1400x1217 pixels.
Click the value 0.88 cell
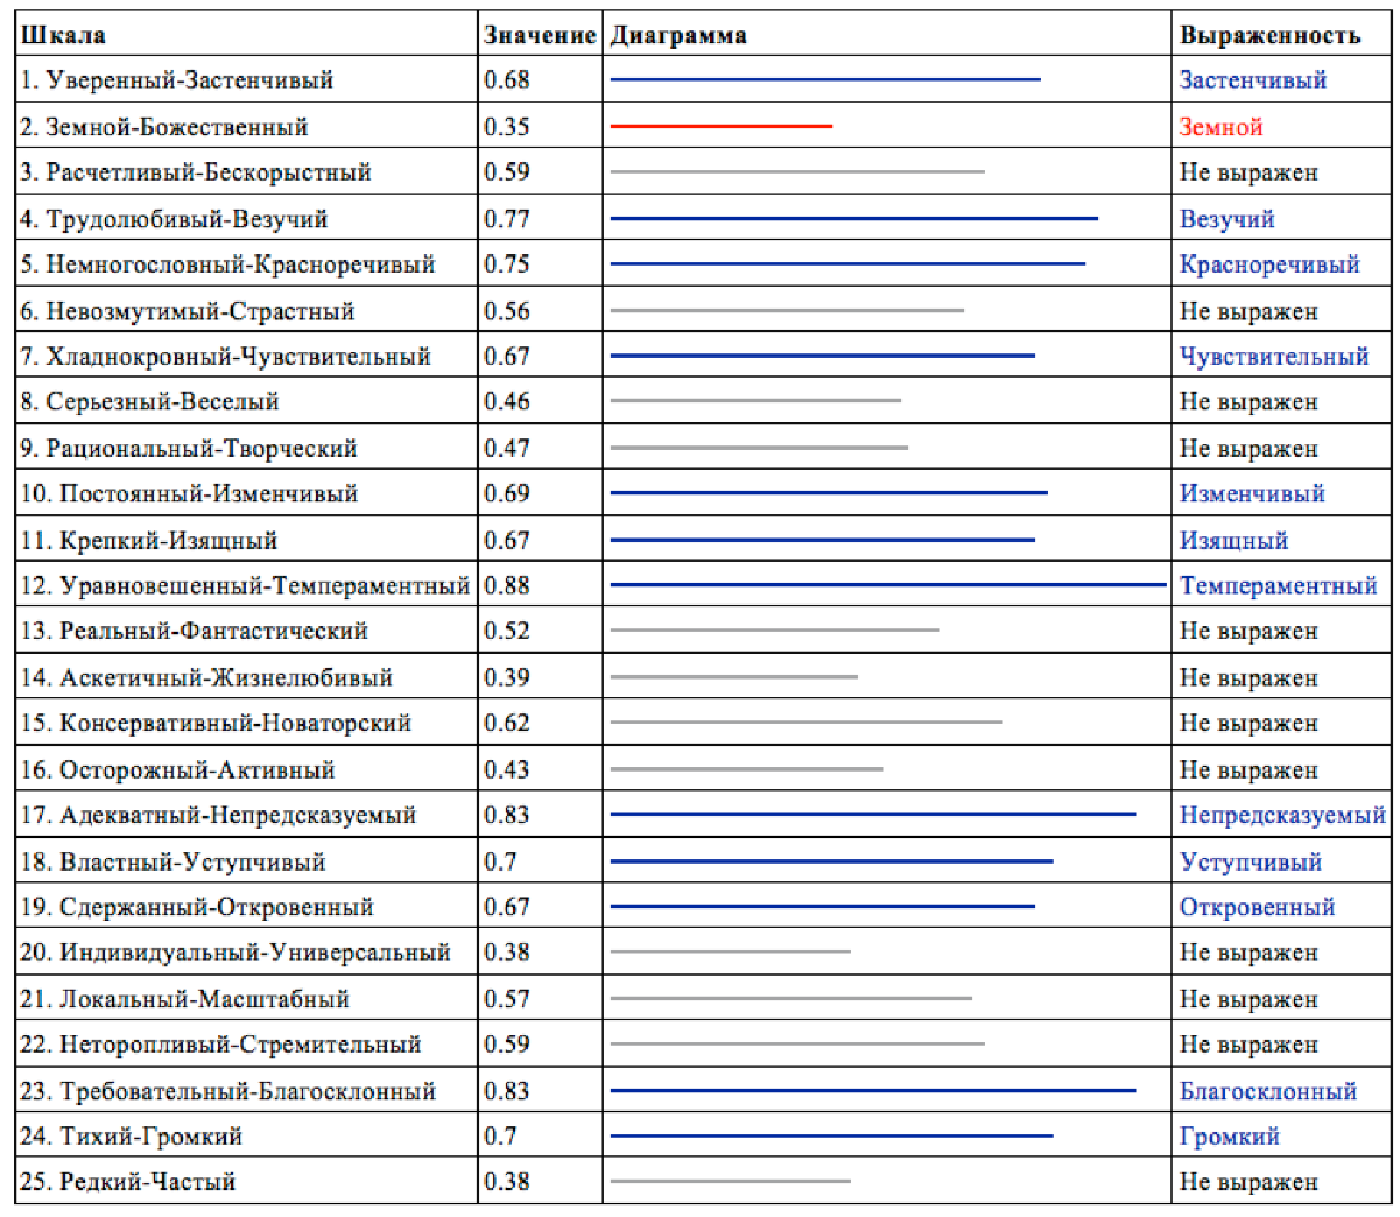point(507,586)
